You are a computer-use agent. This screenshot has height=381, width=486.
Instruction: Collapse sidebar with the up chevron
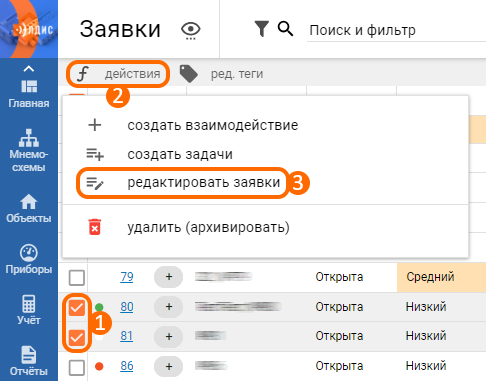29,69
